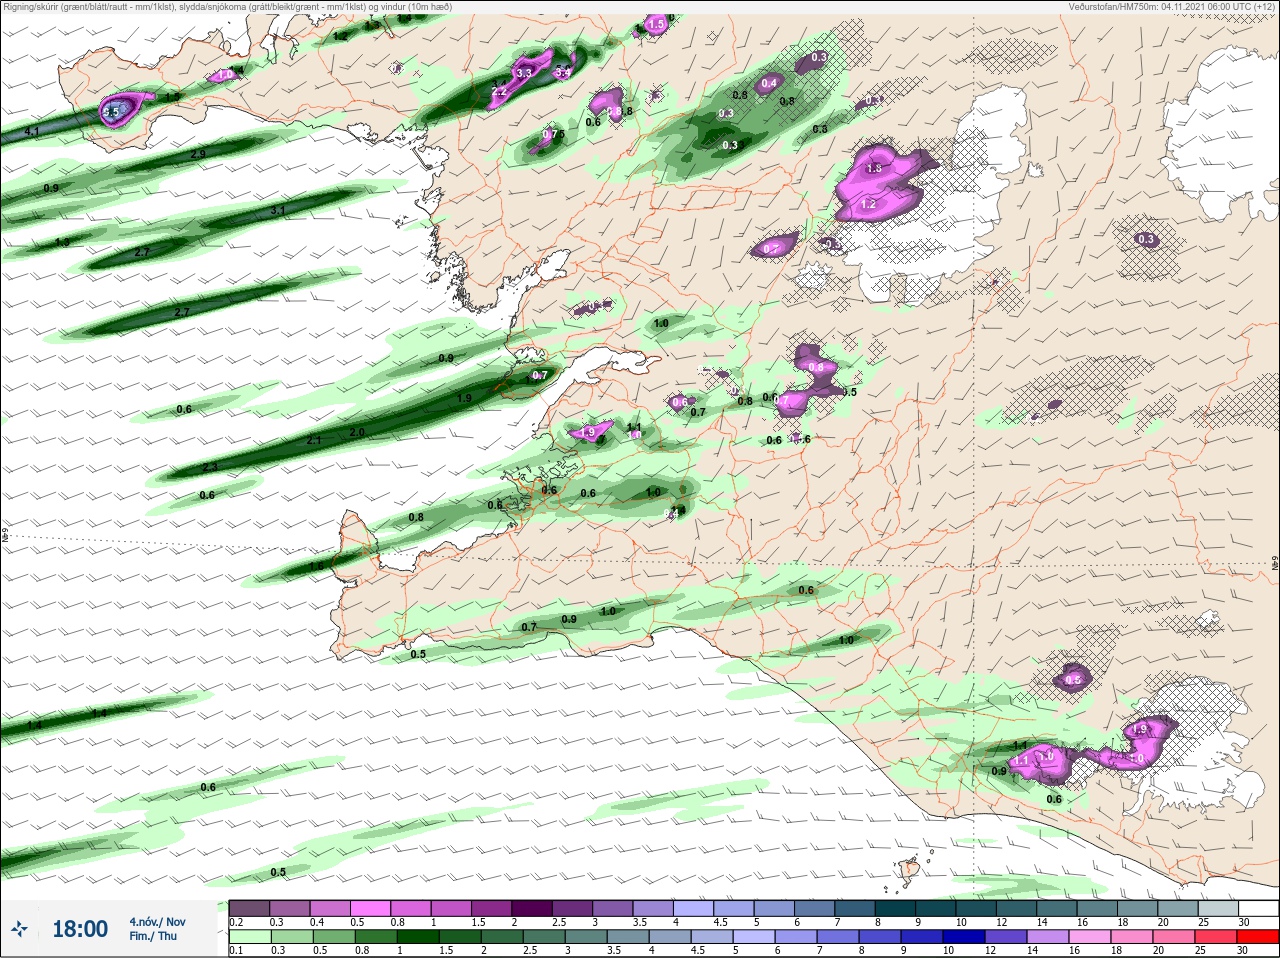
Task: Pick the dark purple 2 swatch in upper legend
Action: [x=532, y=907]
